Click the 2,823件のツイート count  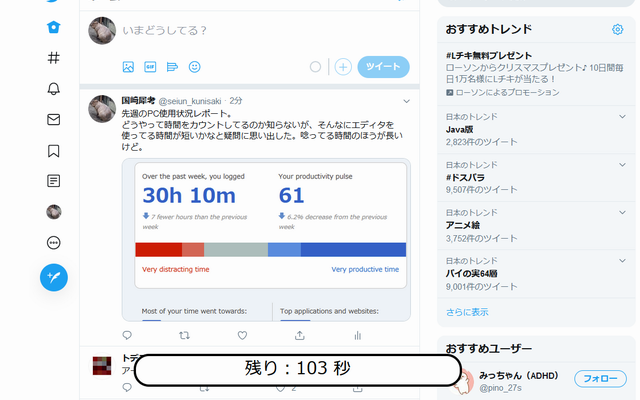coord(481,142)
